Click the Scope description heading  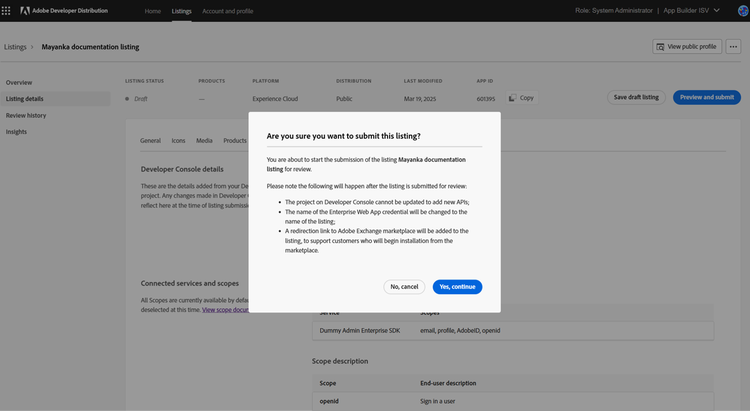340,361
